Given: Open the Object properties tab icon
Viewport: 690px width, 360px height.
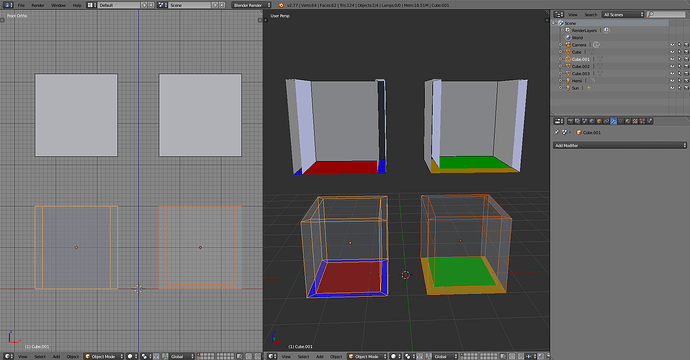Looking at the screenshot, I should click(599, 121).
